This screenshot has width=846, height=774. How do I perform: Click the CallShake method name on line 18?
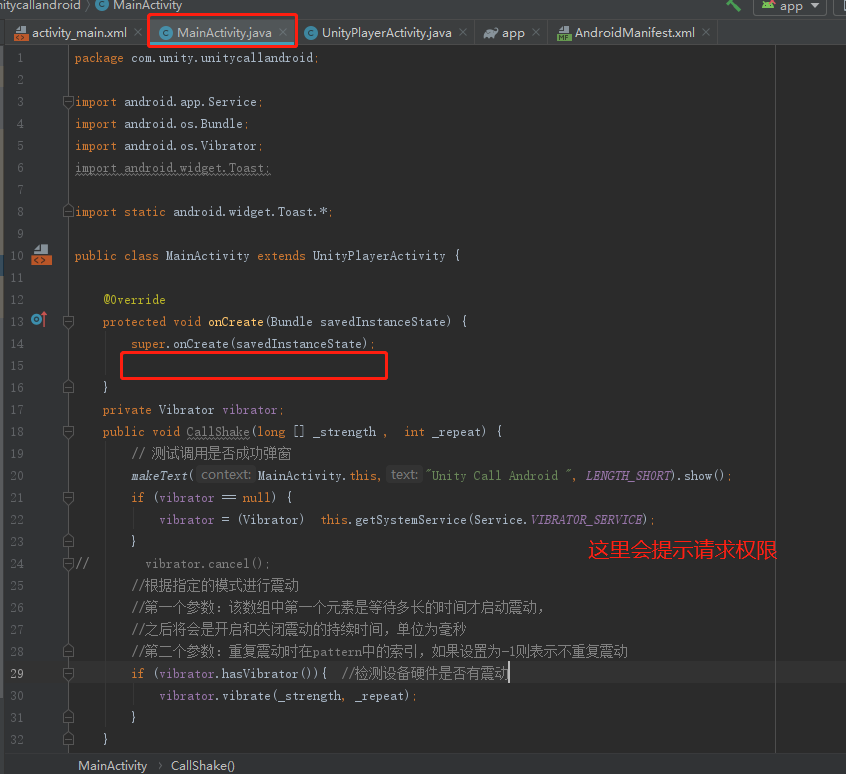(x=218, y=431)
